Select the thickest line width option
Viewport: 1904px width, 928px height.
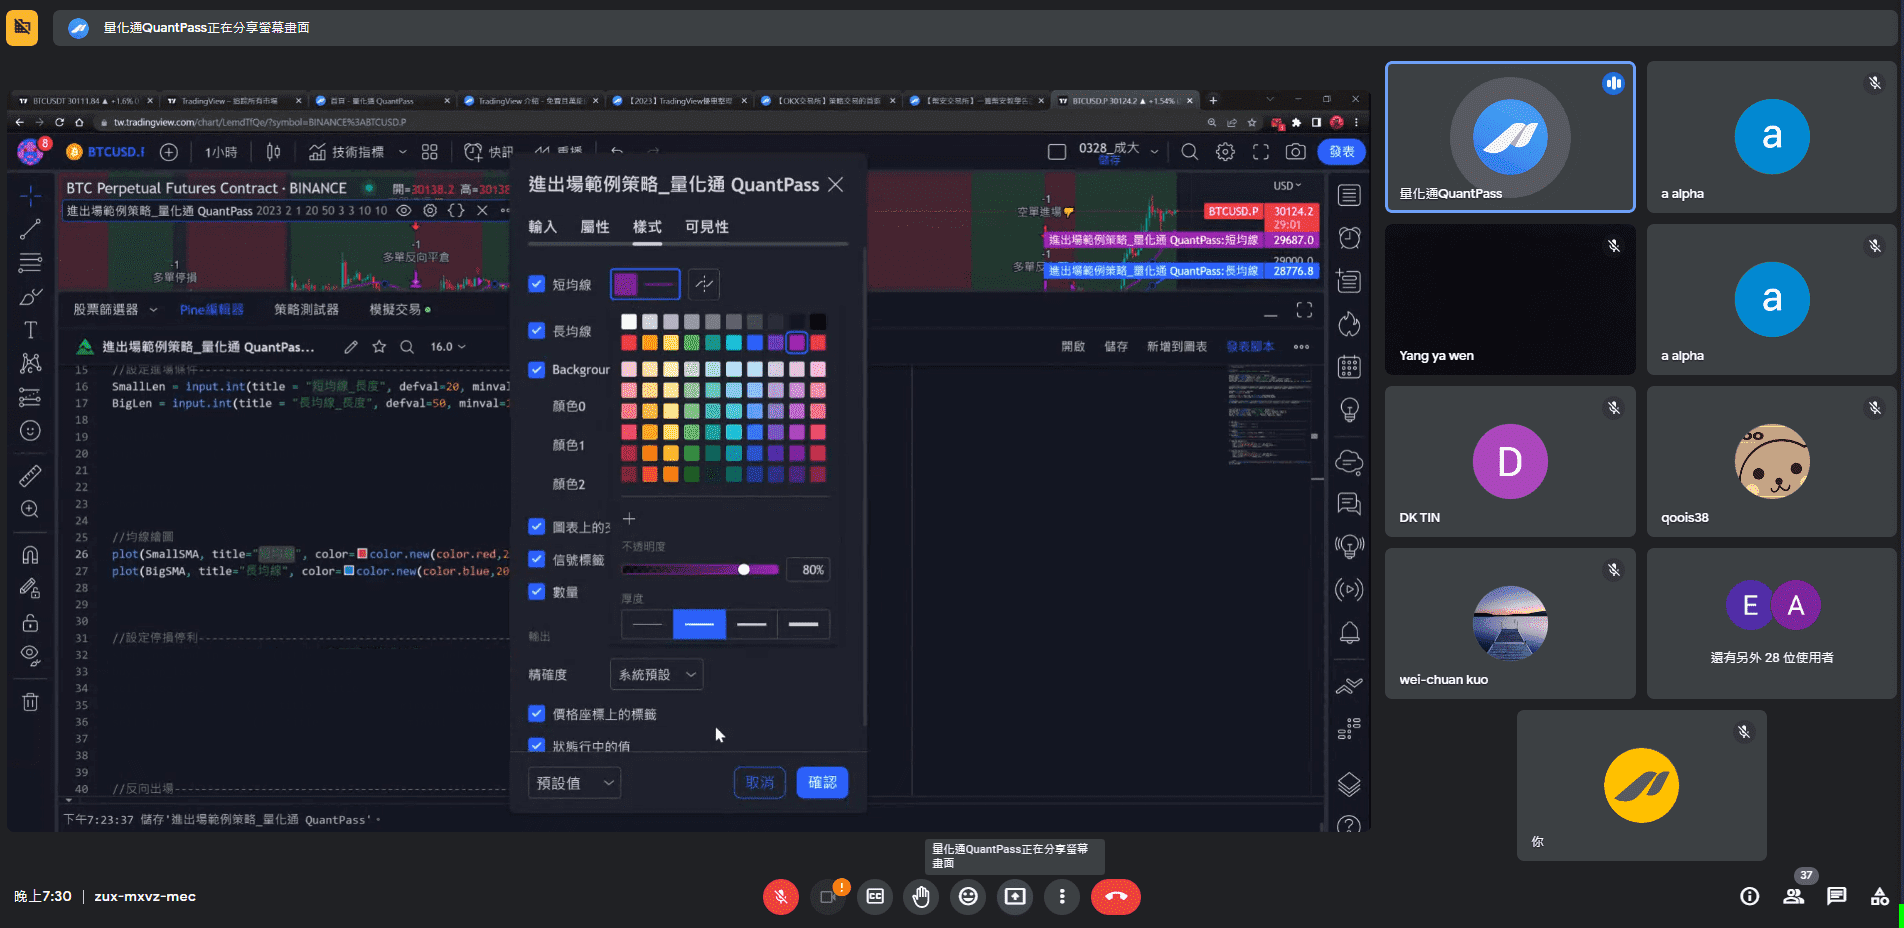(x=803, y=624)
